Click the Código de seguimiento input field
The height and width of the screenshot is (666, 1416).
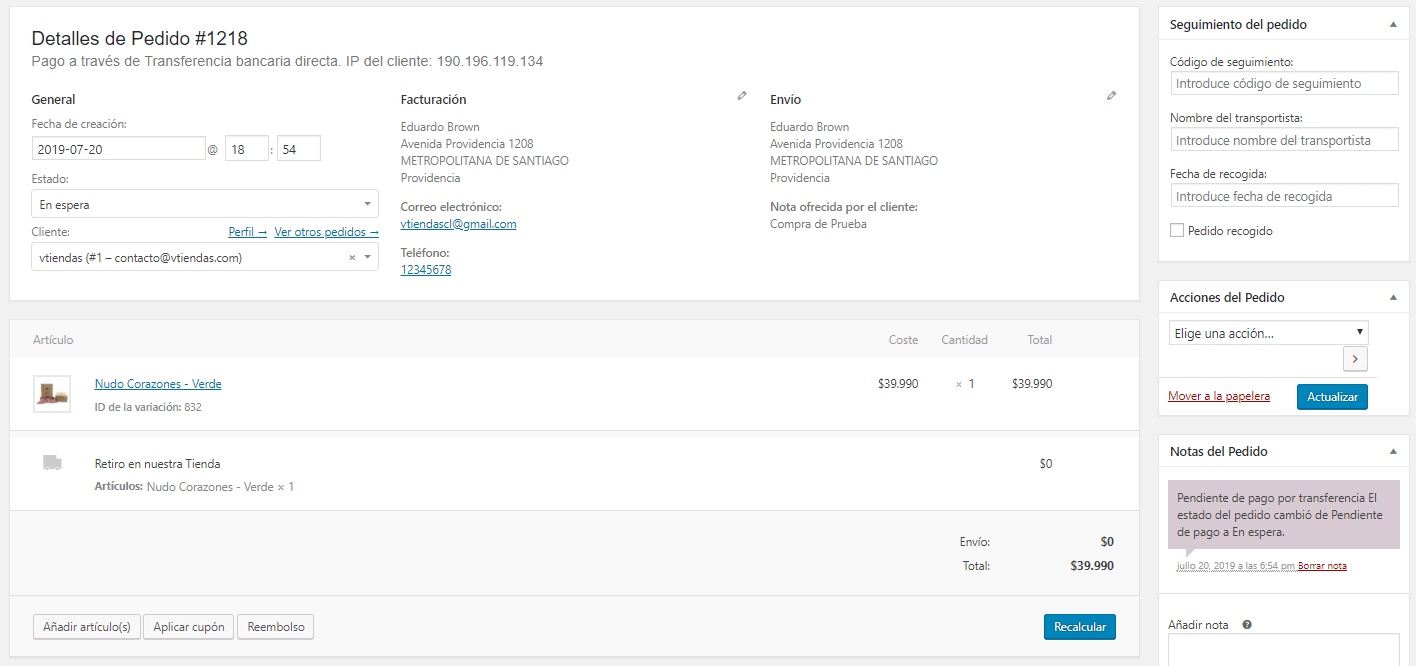(x=1284, y=84)
